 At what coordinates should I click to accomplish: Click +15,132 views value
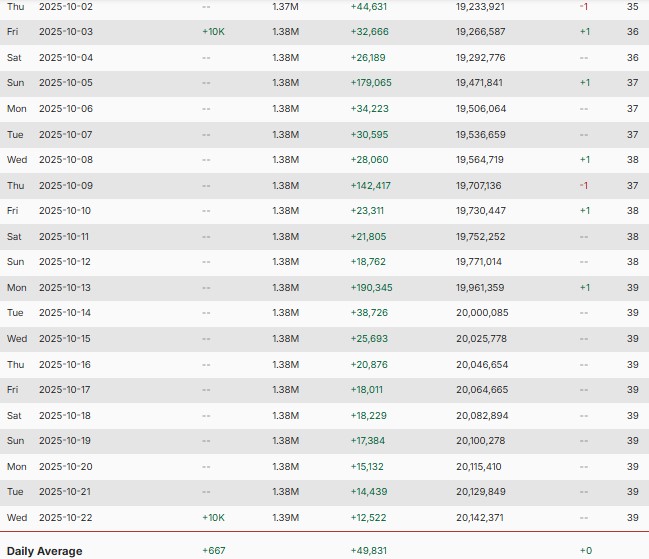coord(367,467)
